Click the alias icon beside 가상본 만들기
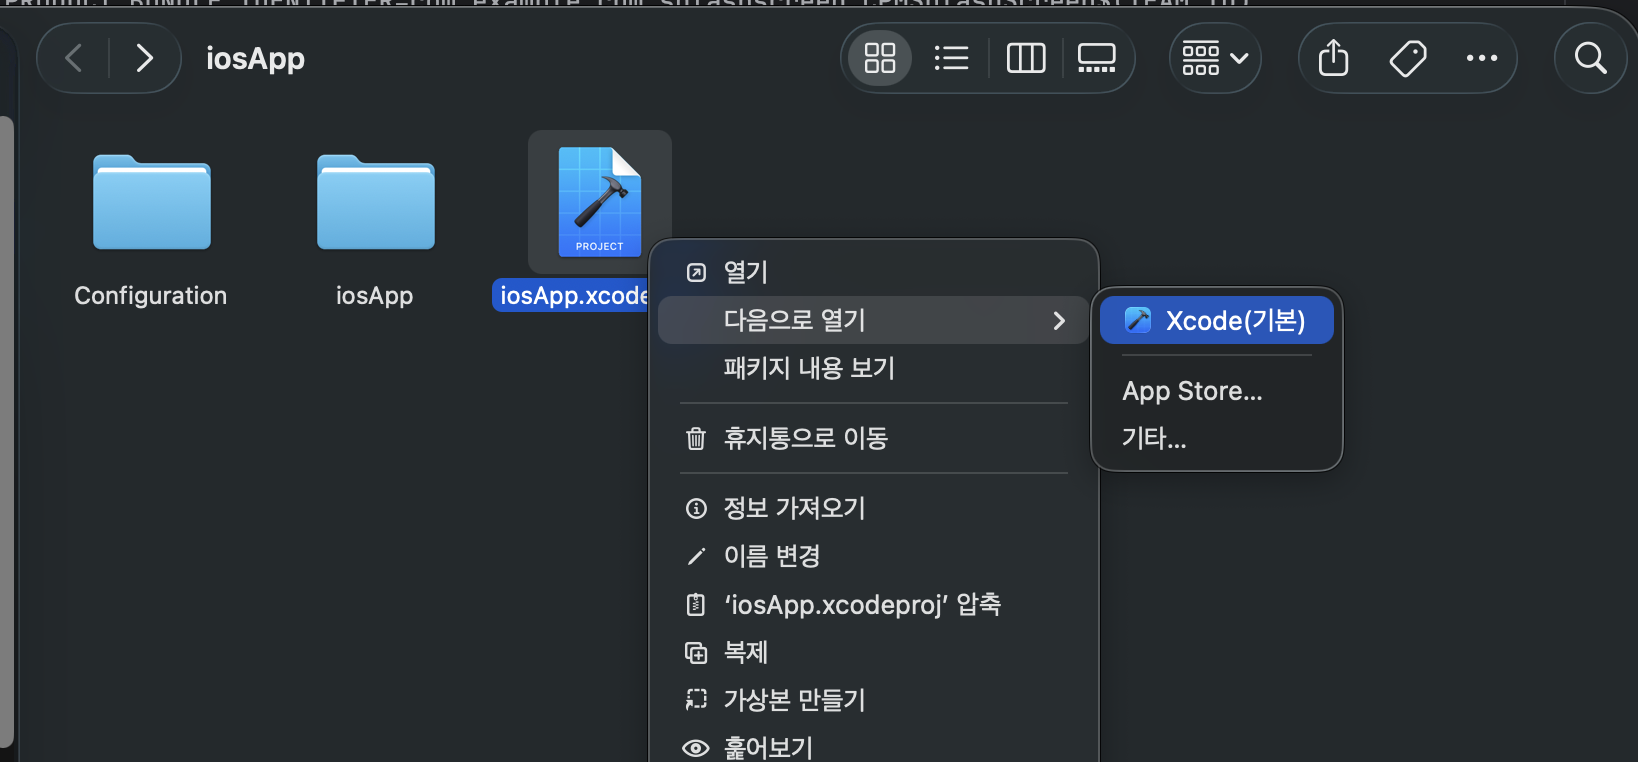Image resolution: width=1638 pixels, height=762 pixels. 696,700
